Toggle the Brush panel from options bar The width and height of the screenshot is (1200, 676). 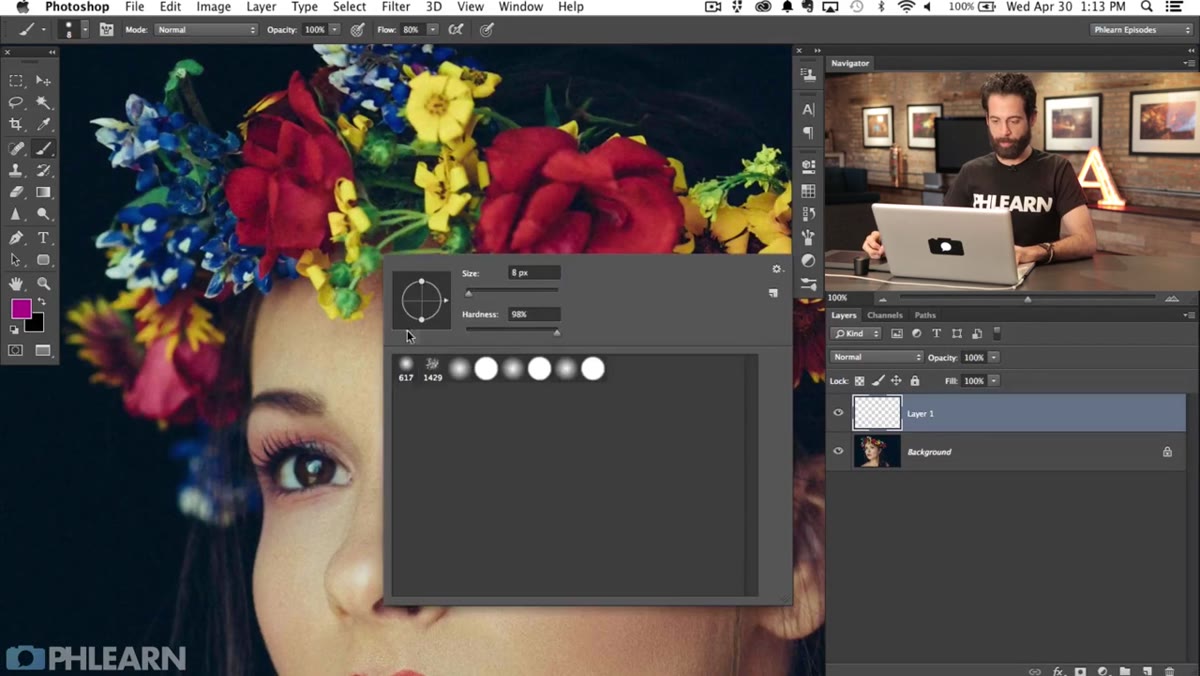click(106, 30)
